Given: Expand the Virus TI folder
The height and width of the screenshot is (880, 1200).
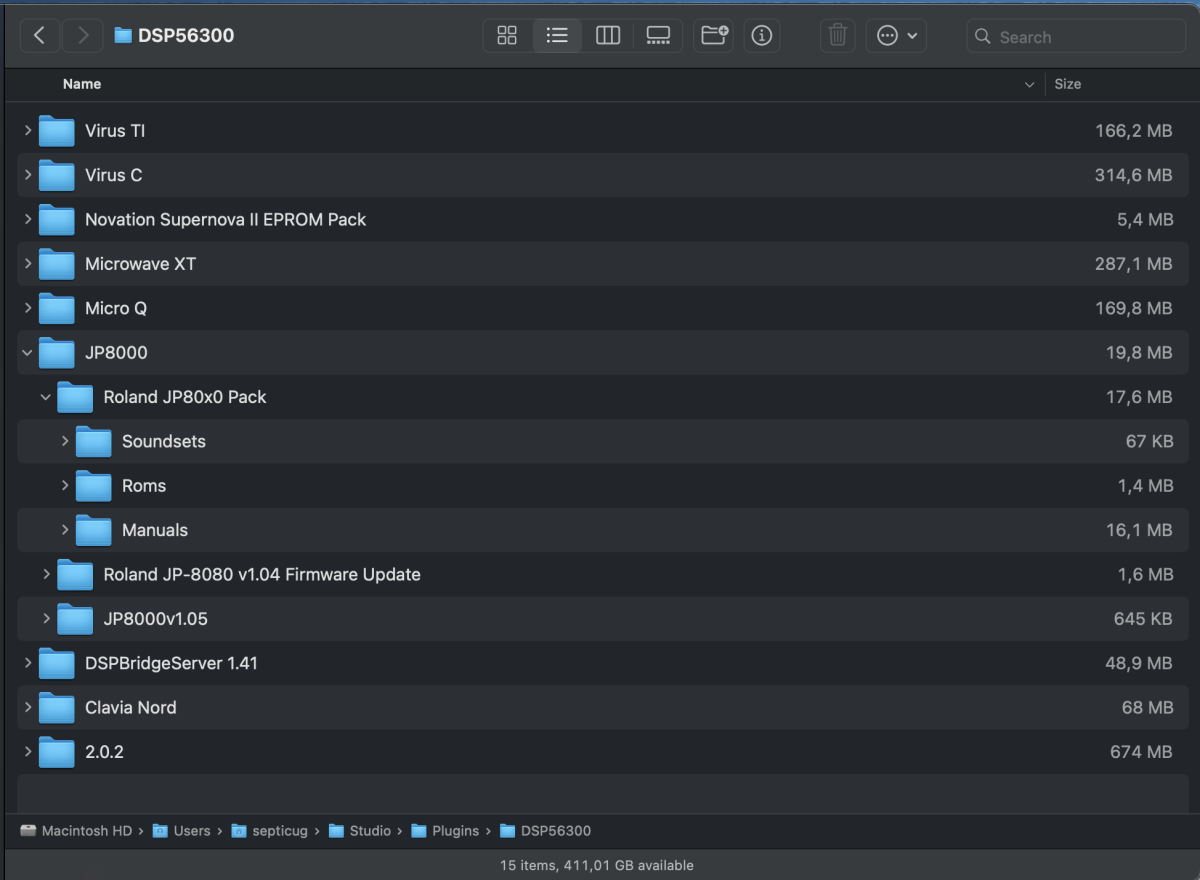Looking at the screenshot, I should (28, 130).
